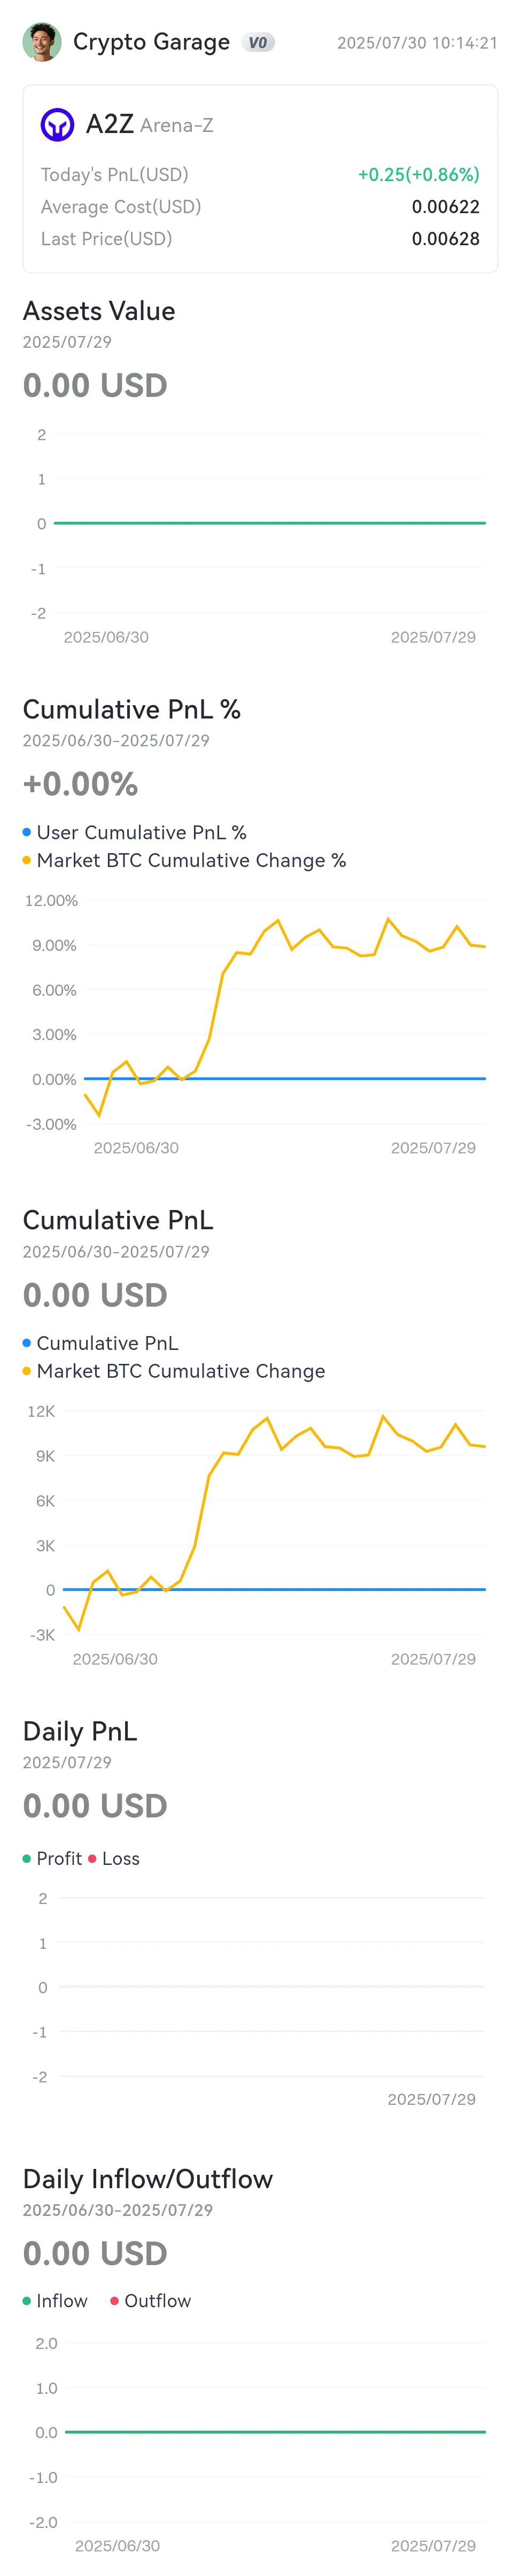This screenshot has width=521, height=2576.
Task: Click the blue zero line in Cumulative PnL chart
Action: [x=274, y=1589]
